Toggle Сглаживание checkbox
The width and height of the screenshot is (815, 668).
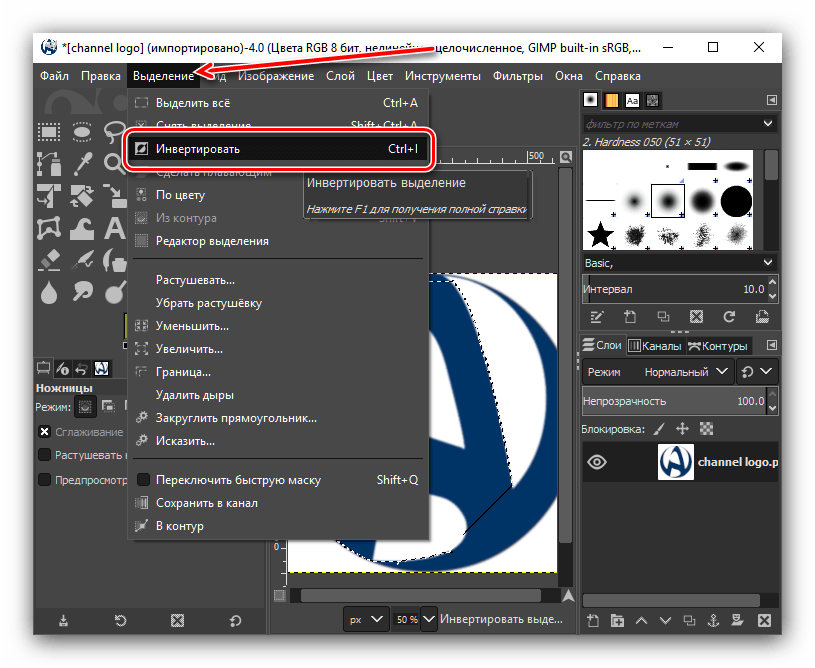point(45,431)
